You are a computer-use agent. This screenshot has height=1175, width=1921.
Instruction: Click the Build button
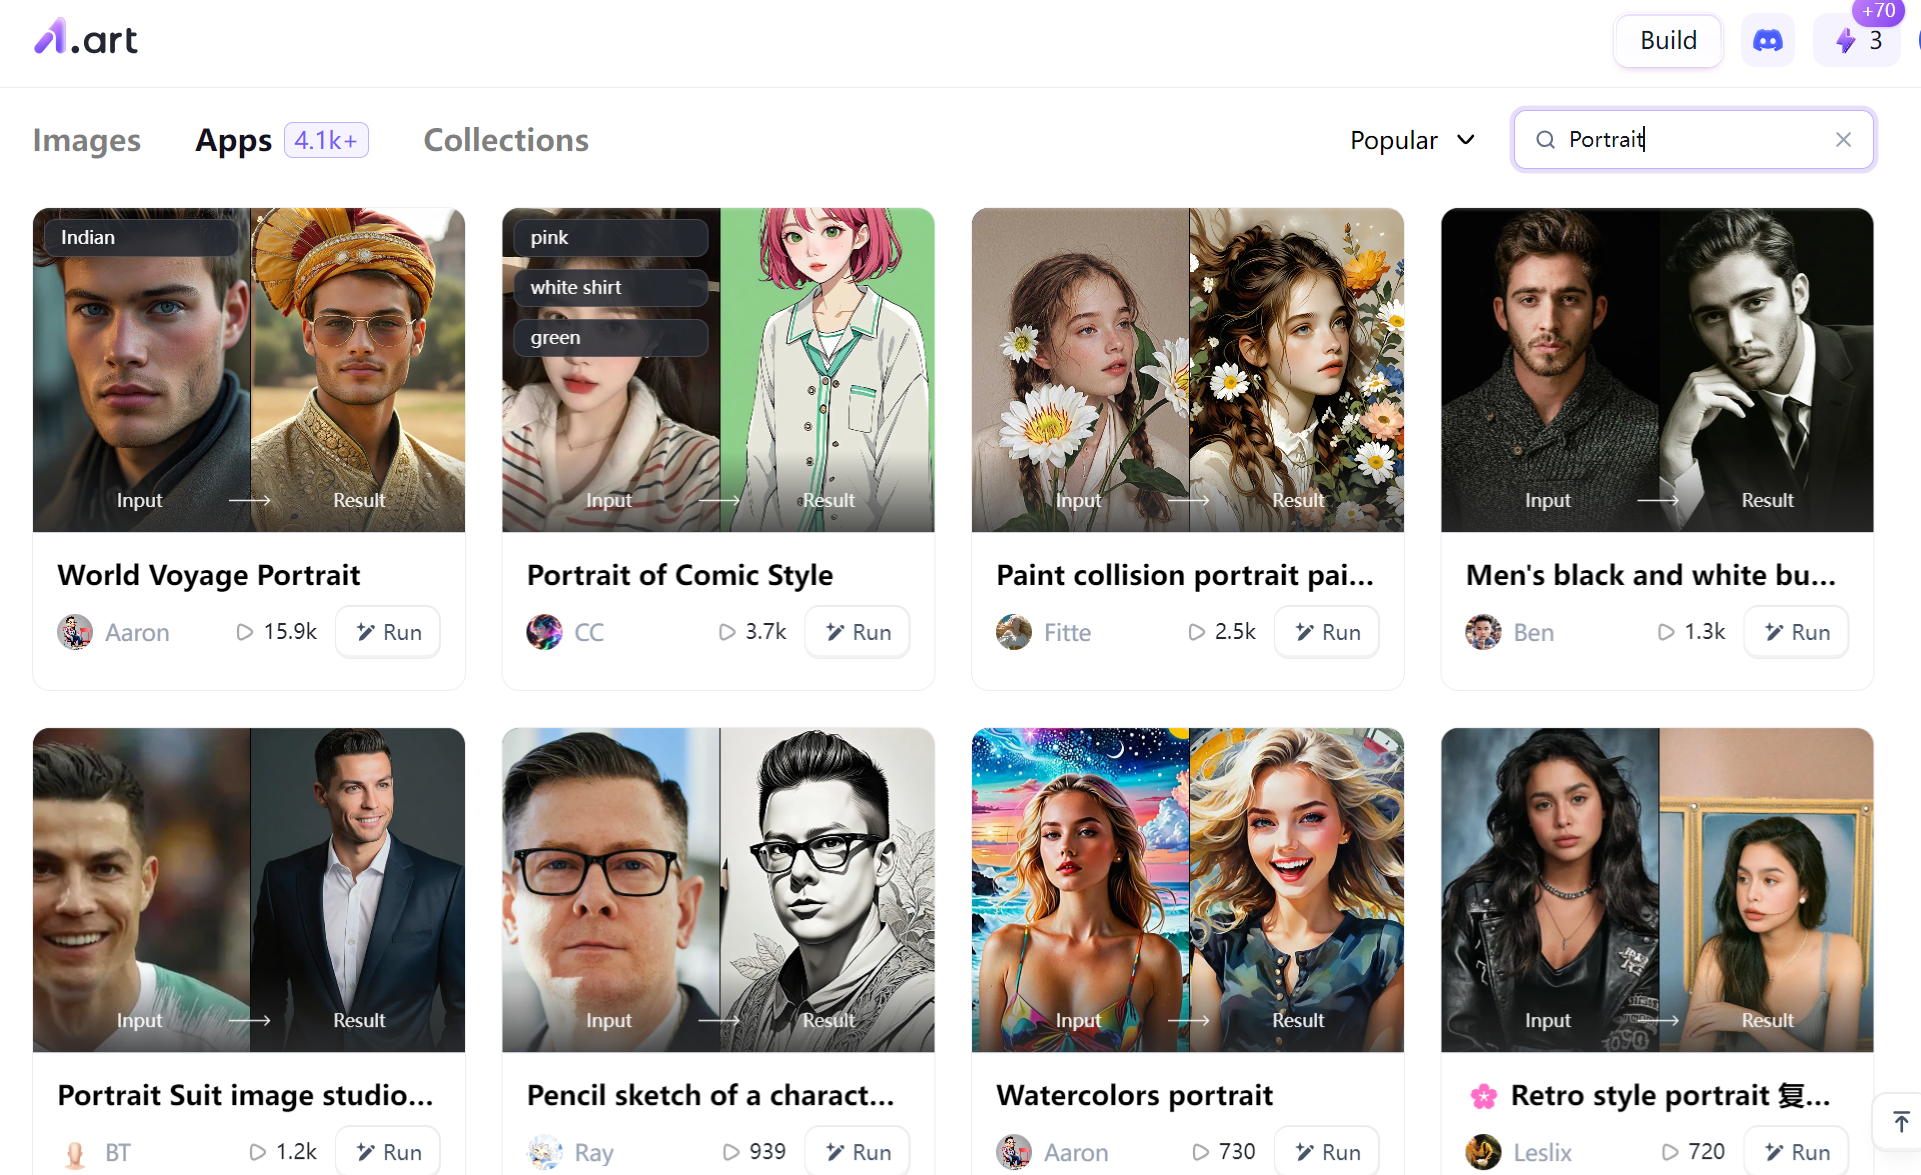point(1667,40)
